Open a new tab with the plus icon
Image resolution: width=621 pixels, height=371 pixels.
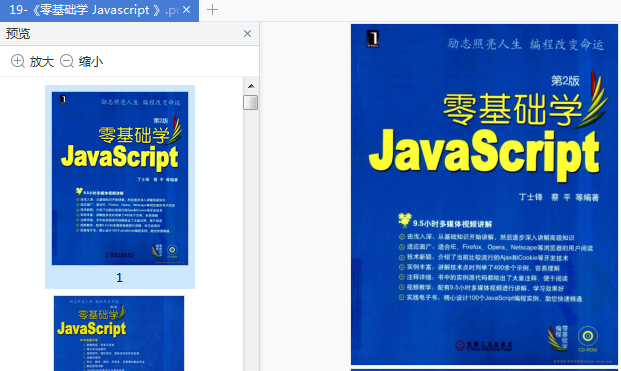click(212, 10)
